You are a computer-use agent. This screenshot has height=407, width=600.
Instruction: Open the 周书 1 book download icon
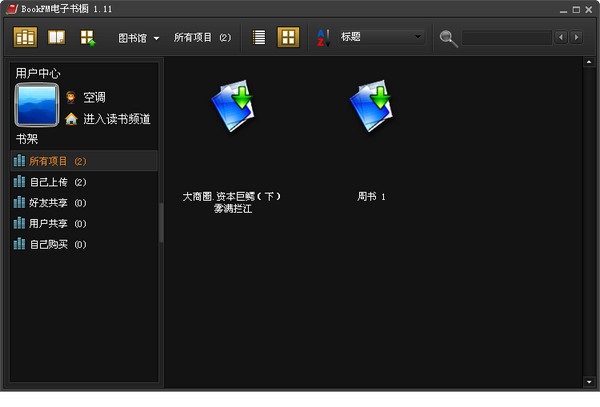click(x=371, y=106)
